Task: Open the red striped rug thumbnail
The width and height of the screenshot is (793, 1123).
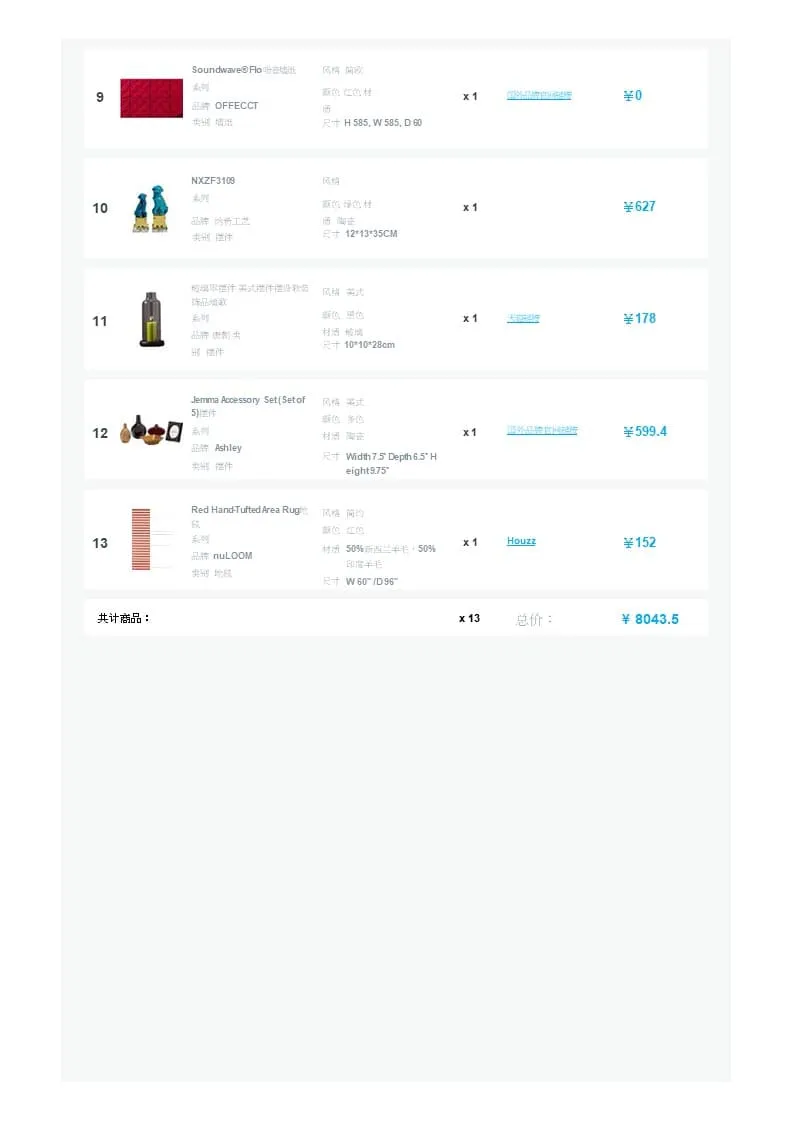Action: point(141,540)
